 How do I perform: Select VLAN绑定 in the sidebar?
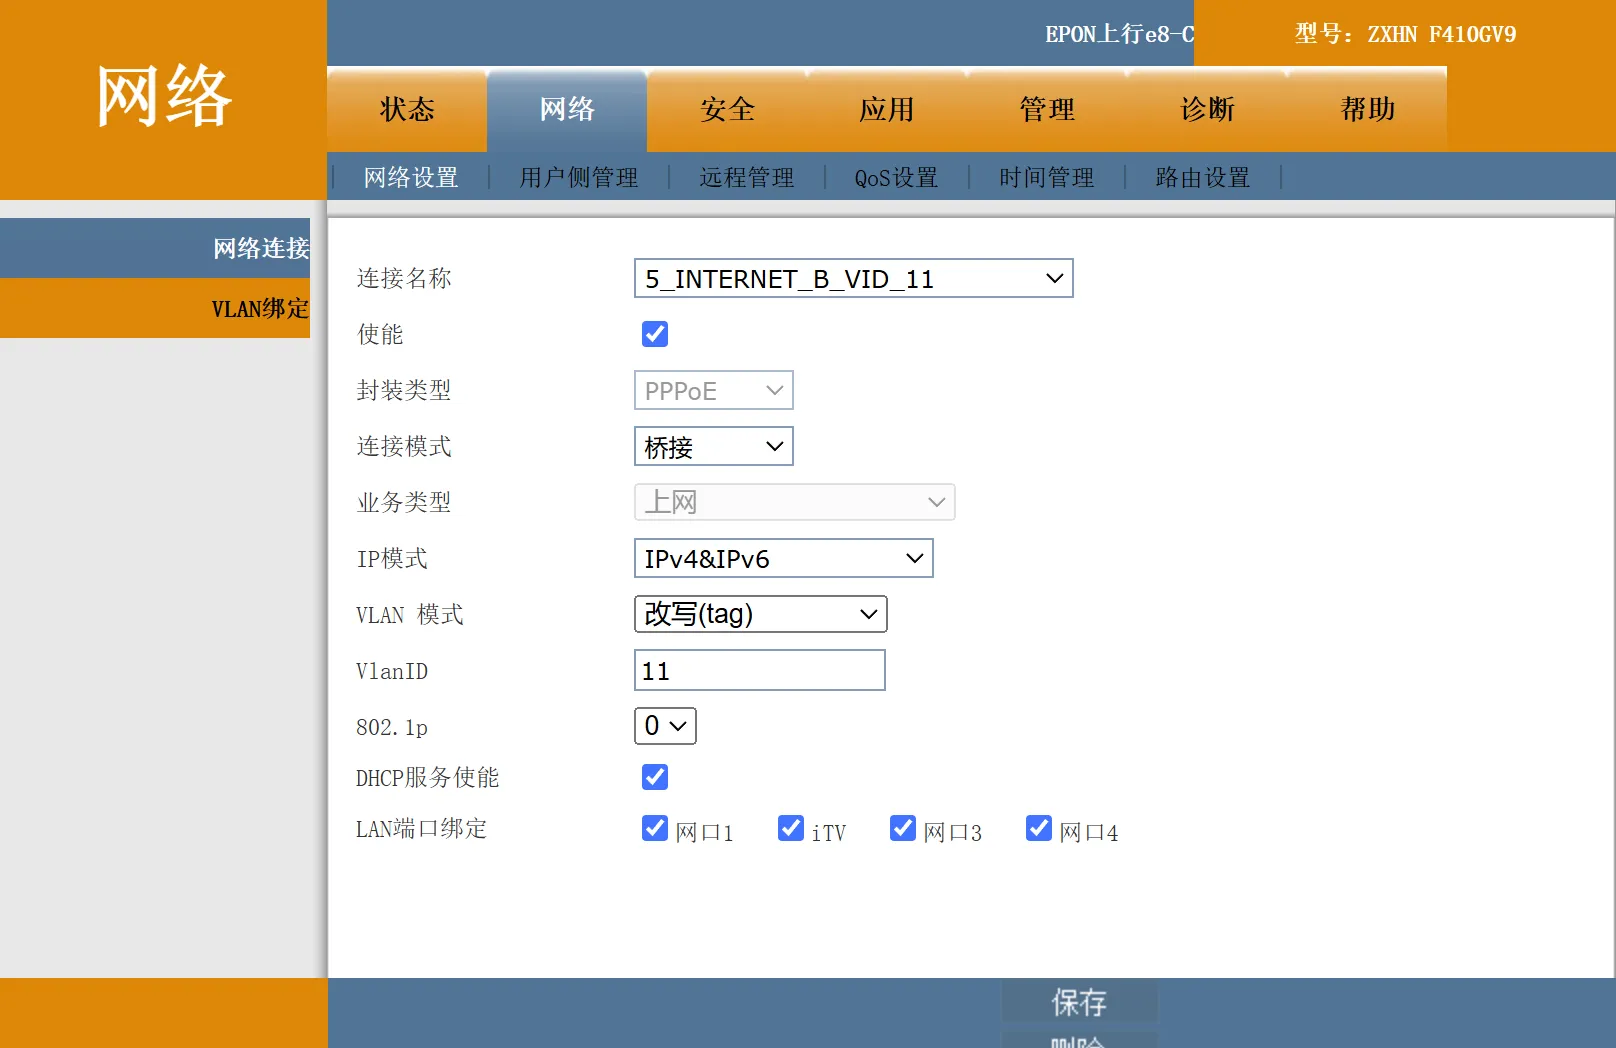click(258, 308)
